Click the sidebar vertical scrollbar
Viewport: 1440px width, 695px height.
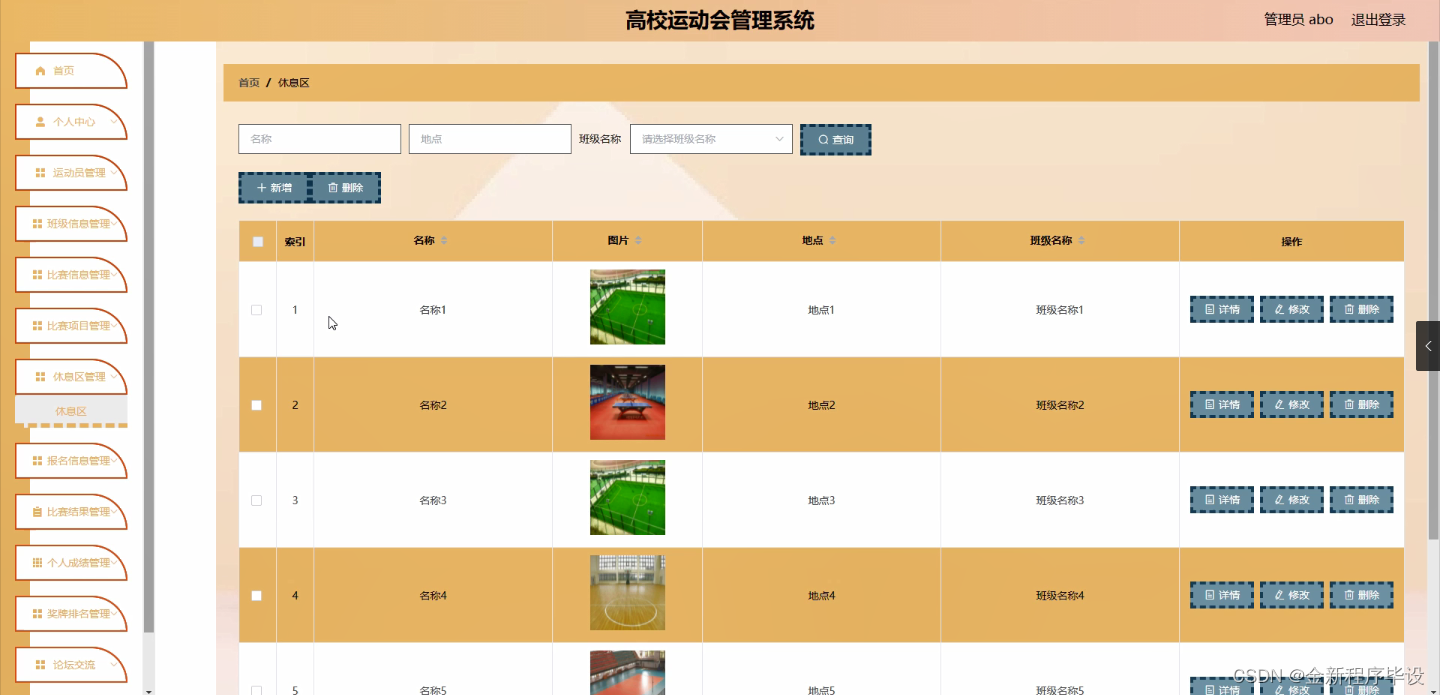click(149, 337)
